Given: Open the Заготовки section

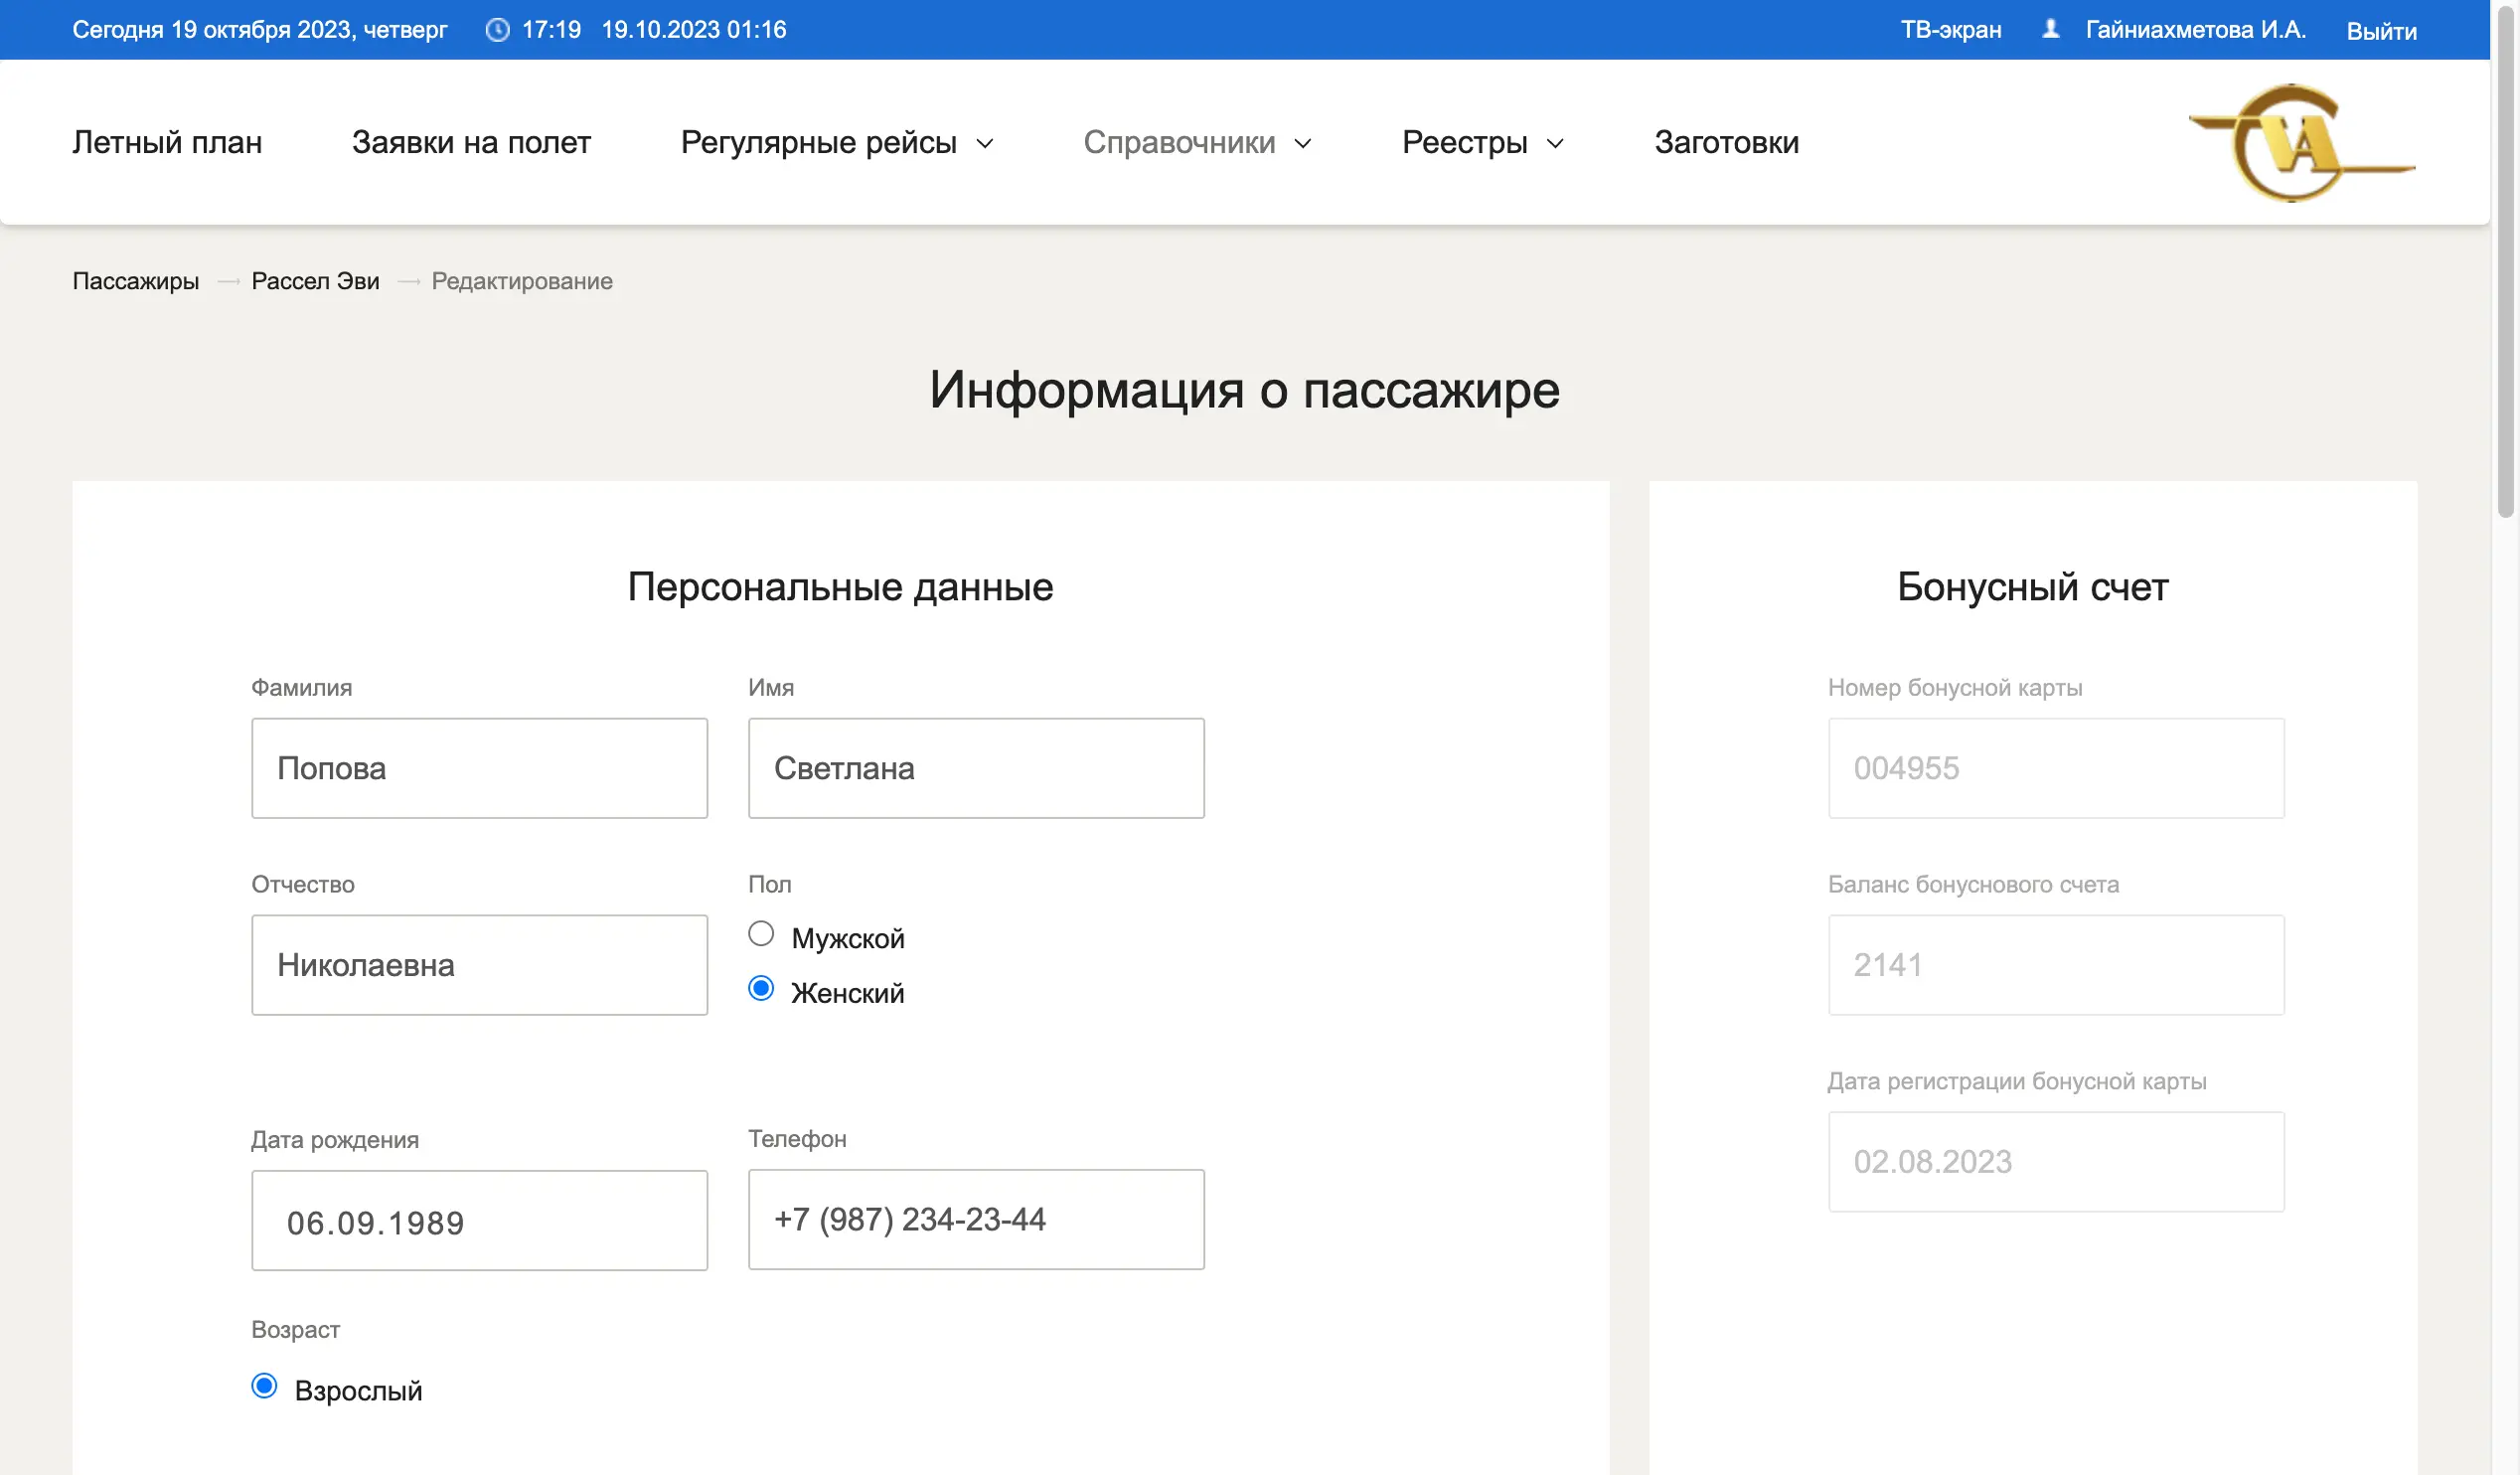Looking at the screenshot, I should [x=1726, y=142].
